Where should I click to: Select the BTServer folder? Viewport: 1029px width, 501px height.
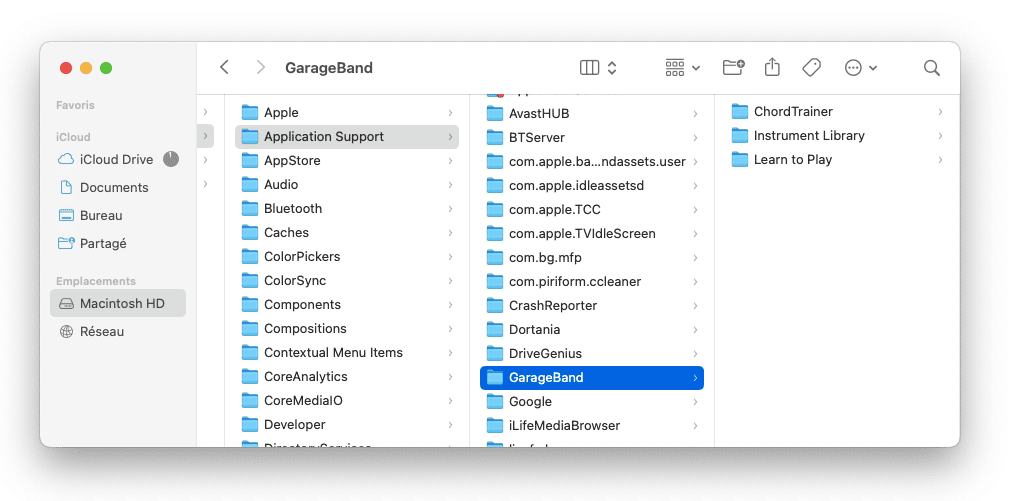592,137
